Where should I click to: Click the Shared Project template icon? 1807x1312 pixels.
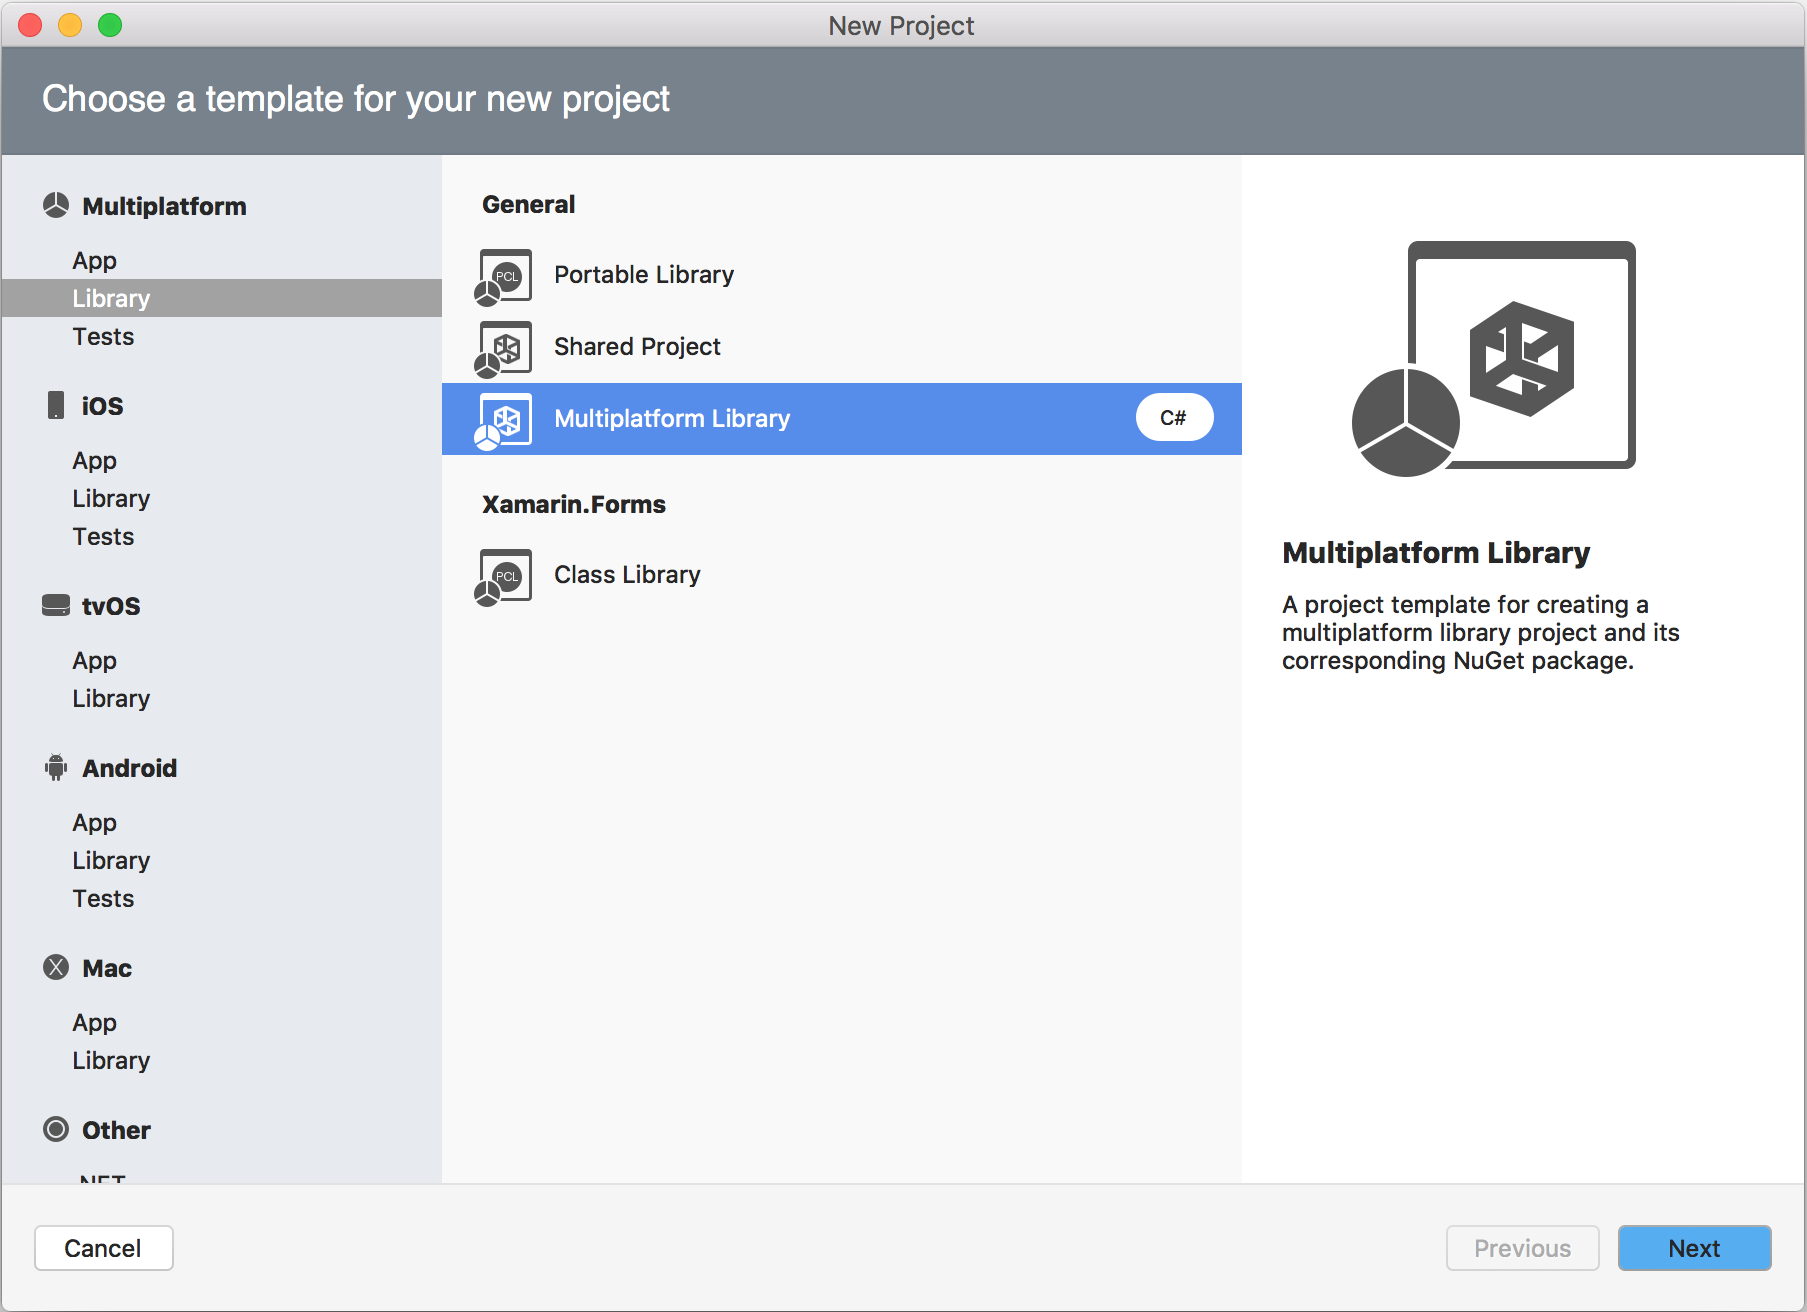coord(504,349)
